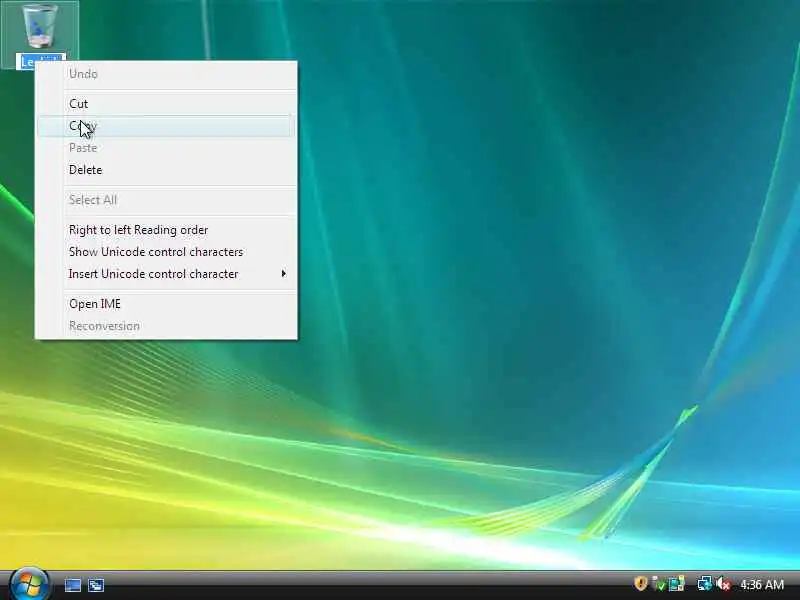Click the 4:36 AM taskbar clock
Image resolution: width=800 pixels, height=600 pixels.
click(762, 584)
